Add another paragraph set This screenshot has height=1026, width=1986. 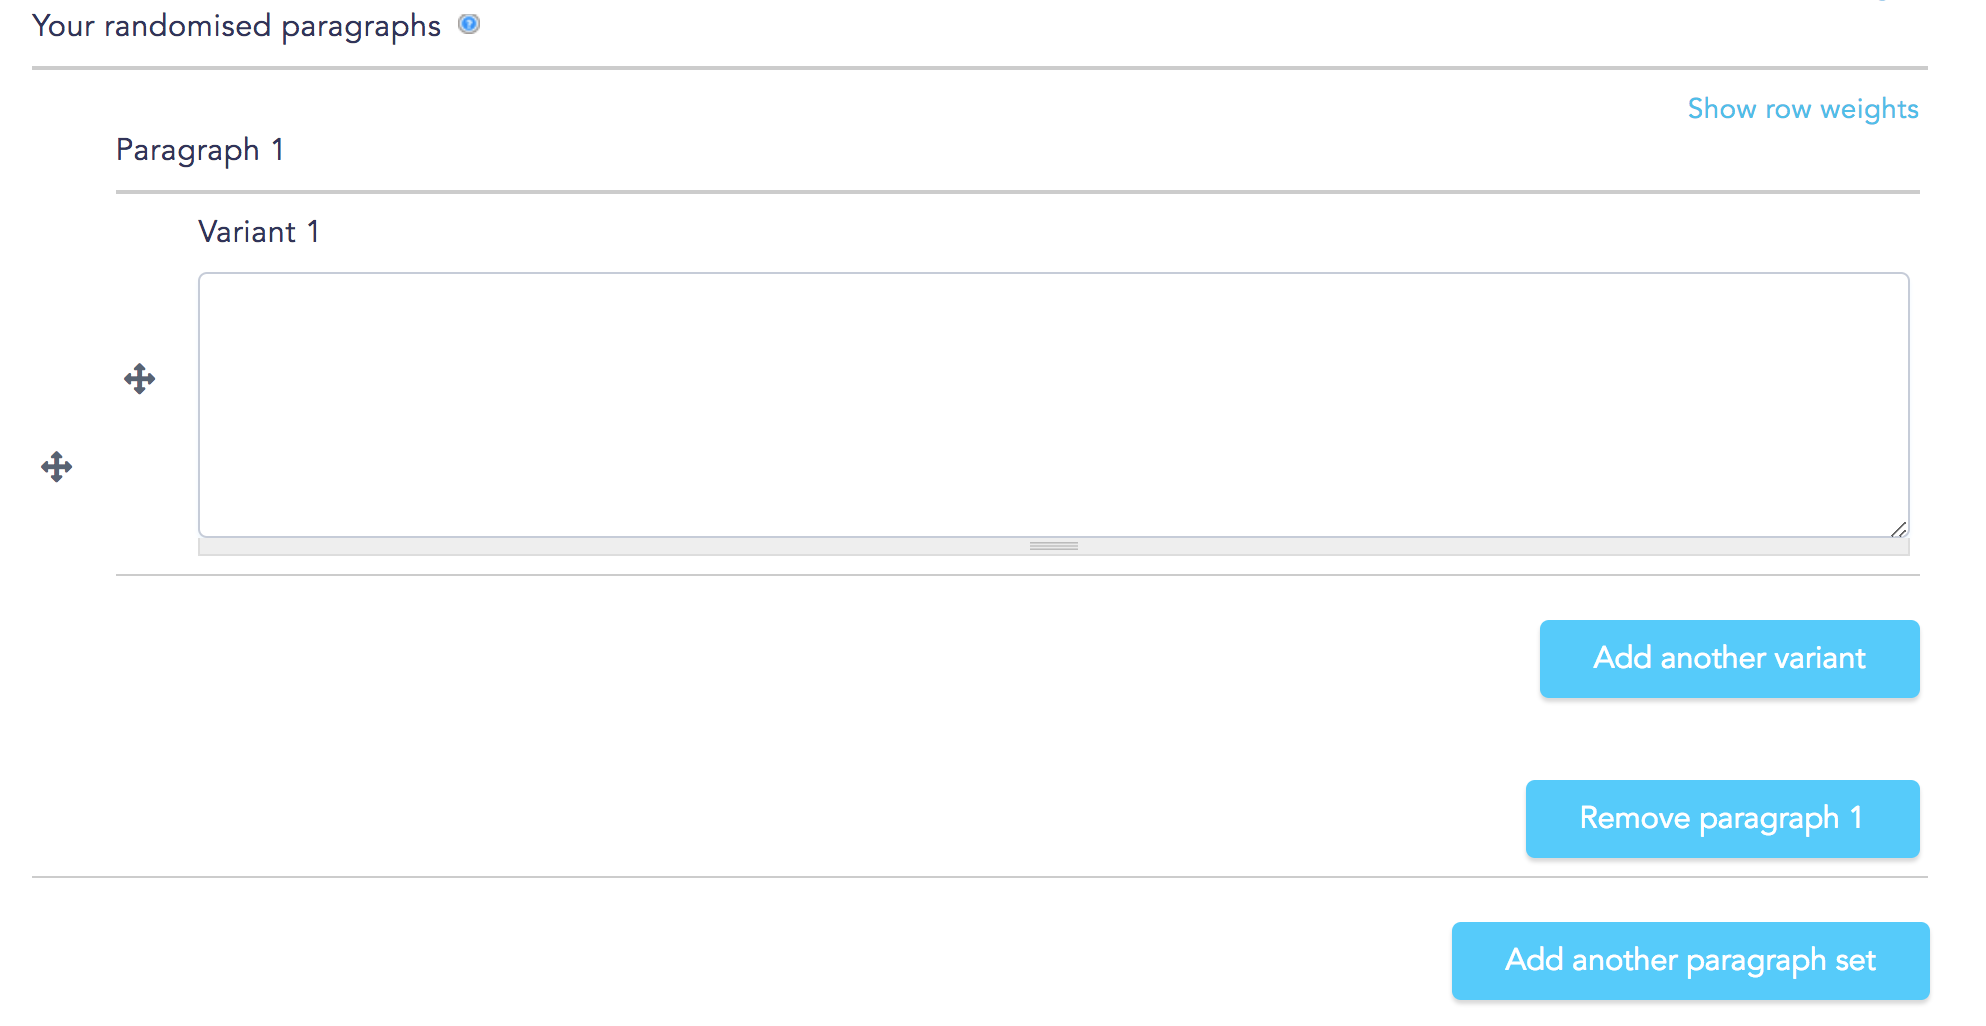tap(1690, 961)
